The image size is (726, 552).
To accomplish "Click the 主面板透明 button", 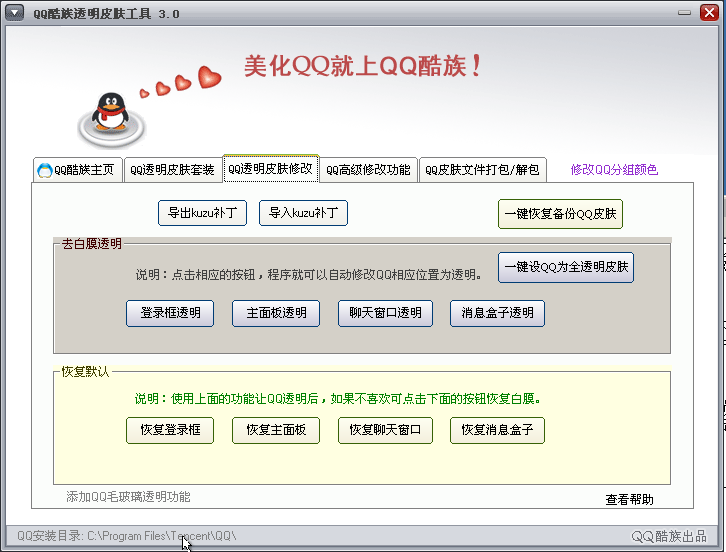I will [276, 313].
